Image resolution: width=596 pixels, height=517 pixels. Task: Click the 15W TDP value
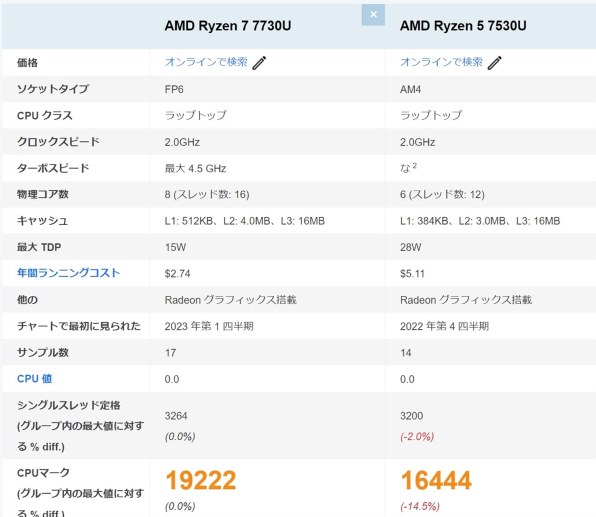click(175, 247)
